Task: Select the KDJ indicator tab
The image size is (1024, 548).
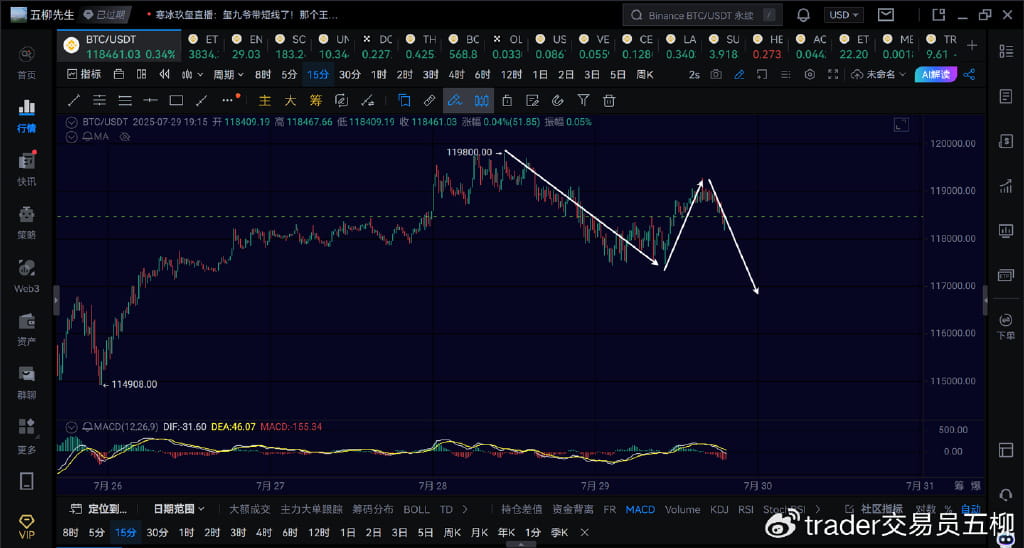Action: [719, 509]
